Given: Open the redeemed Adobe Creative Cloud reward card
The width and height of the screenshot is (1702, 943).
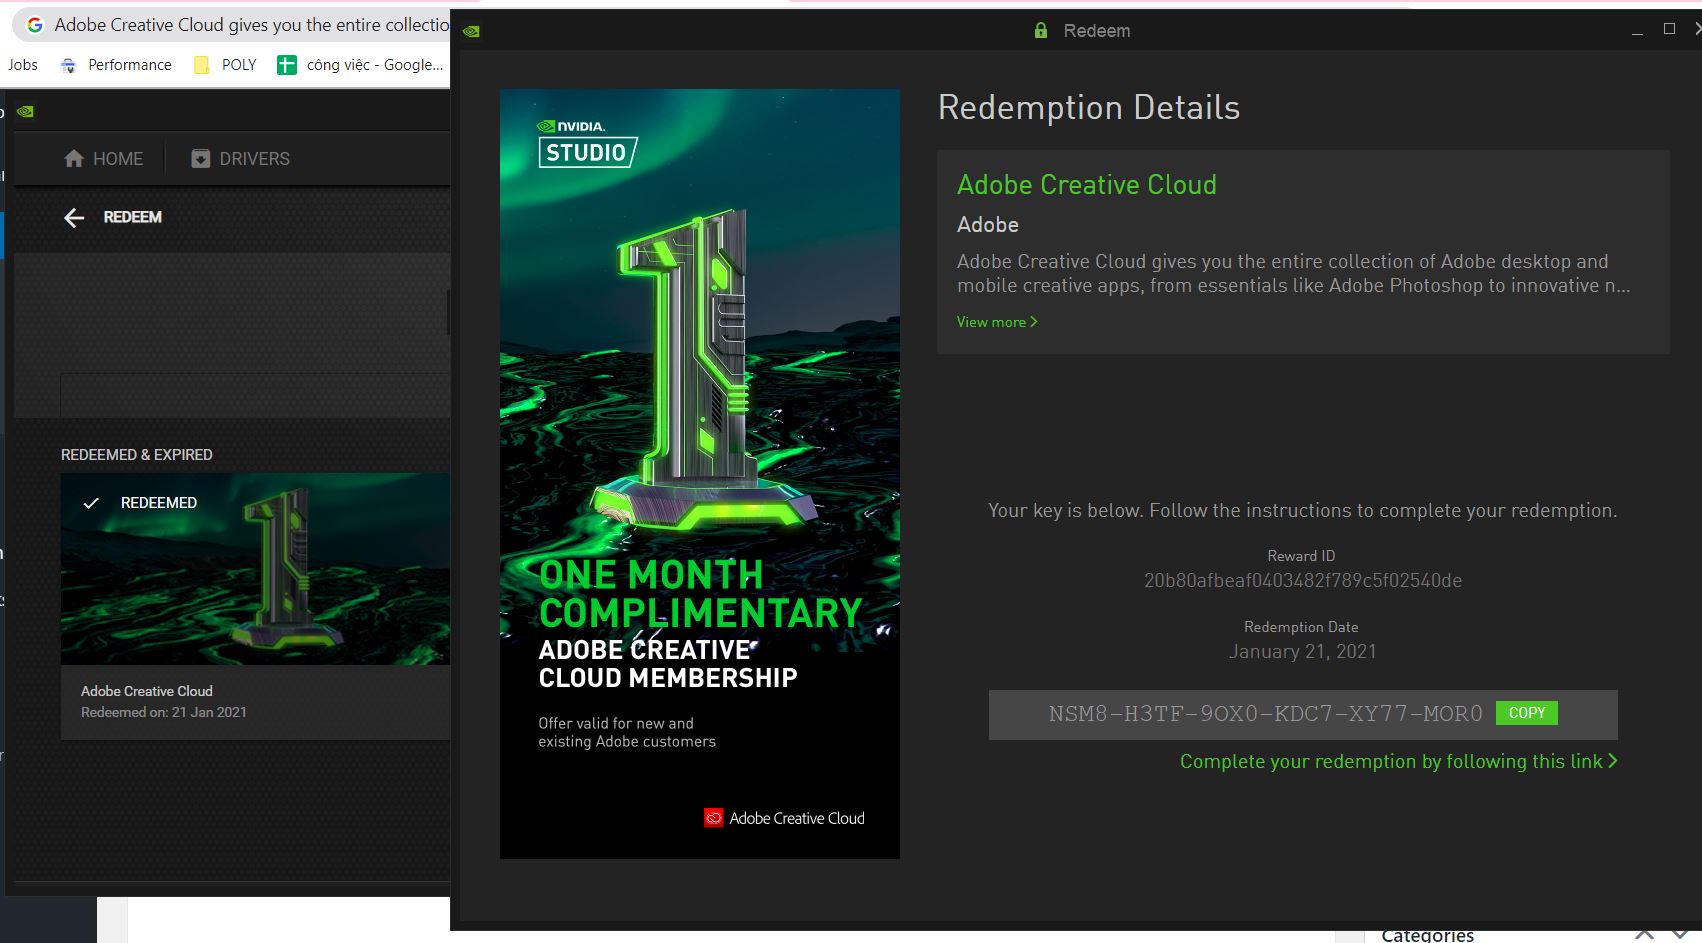Looking at the screenshot, I should click(255, 605).
